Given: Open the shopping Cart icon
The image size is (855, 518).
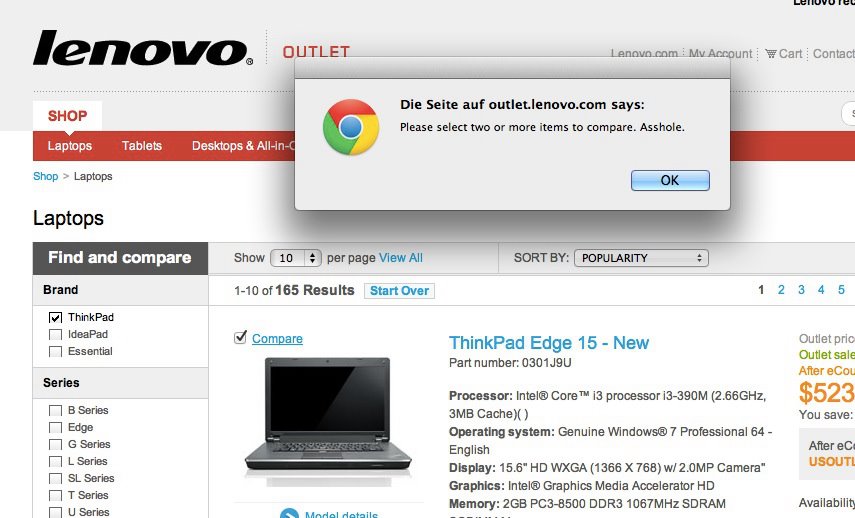Looking at the screenshot, I should coord(770,53).
